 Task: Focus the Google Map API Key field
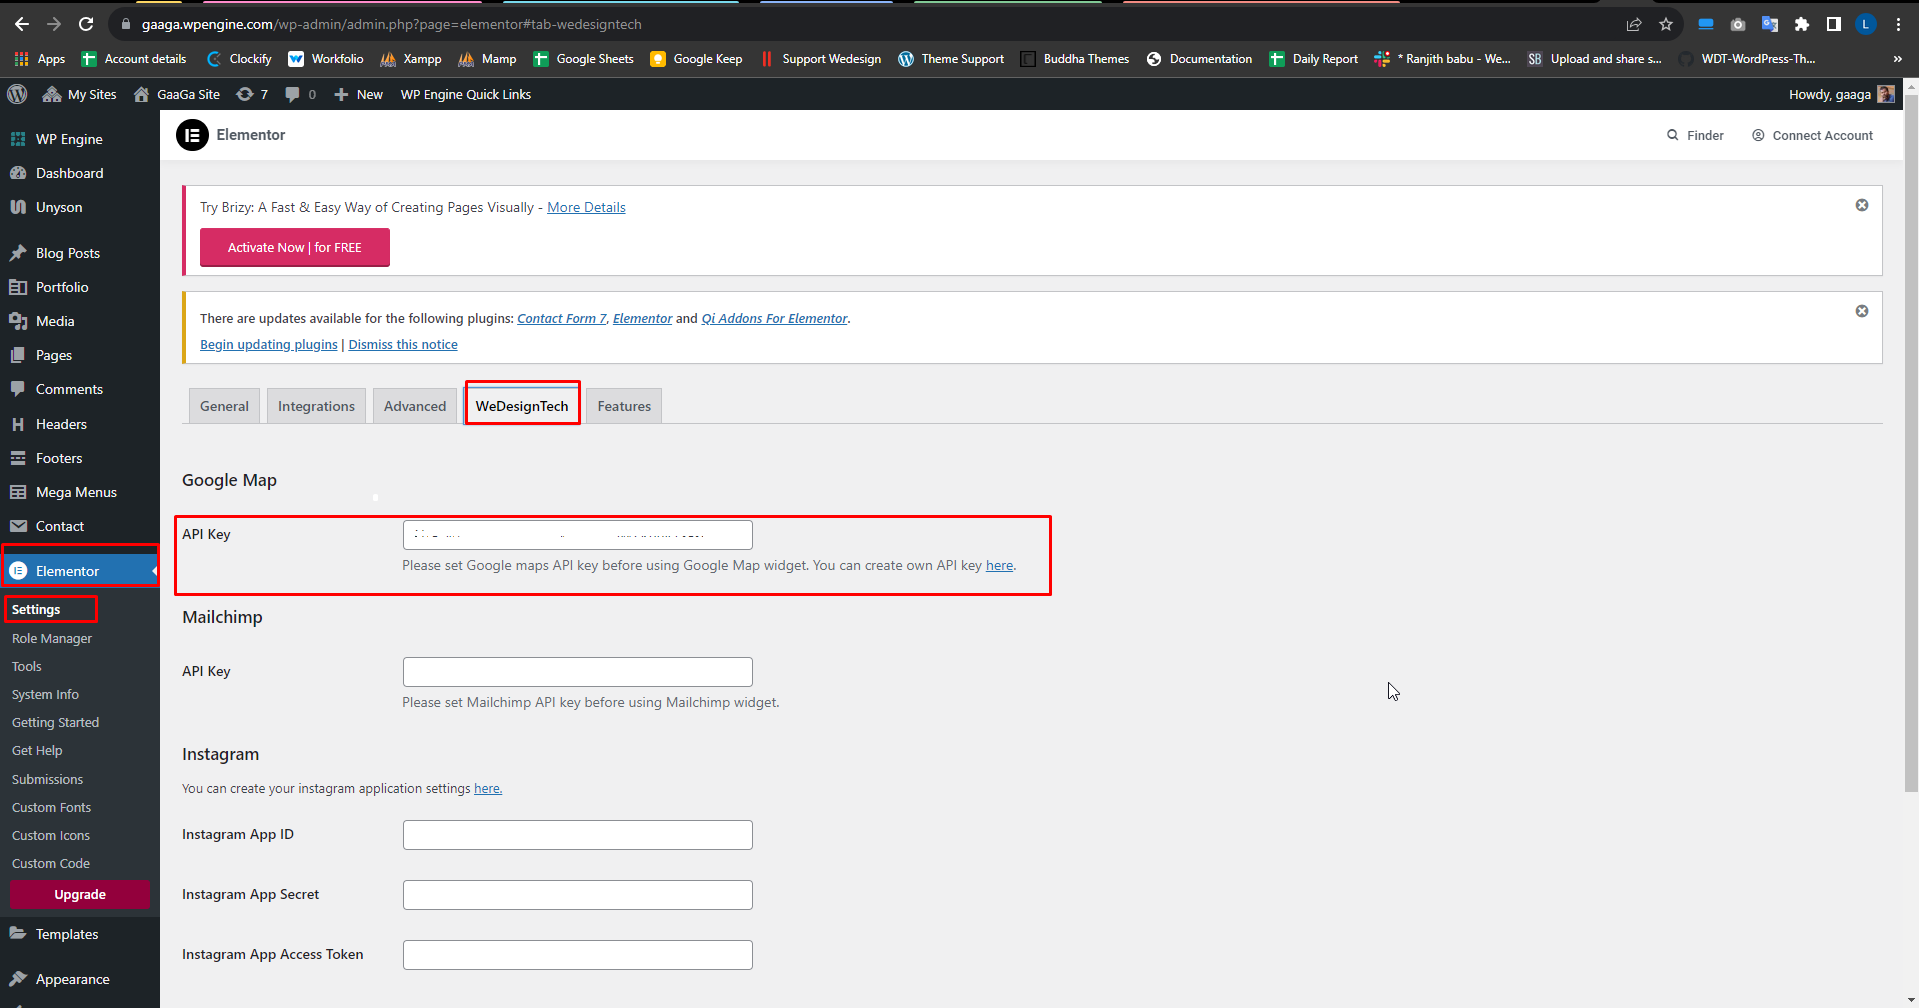click(x=578, y=535)
